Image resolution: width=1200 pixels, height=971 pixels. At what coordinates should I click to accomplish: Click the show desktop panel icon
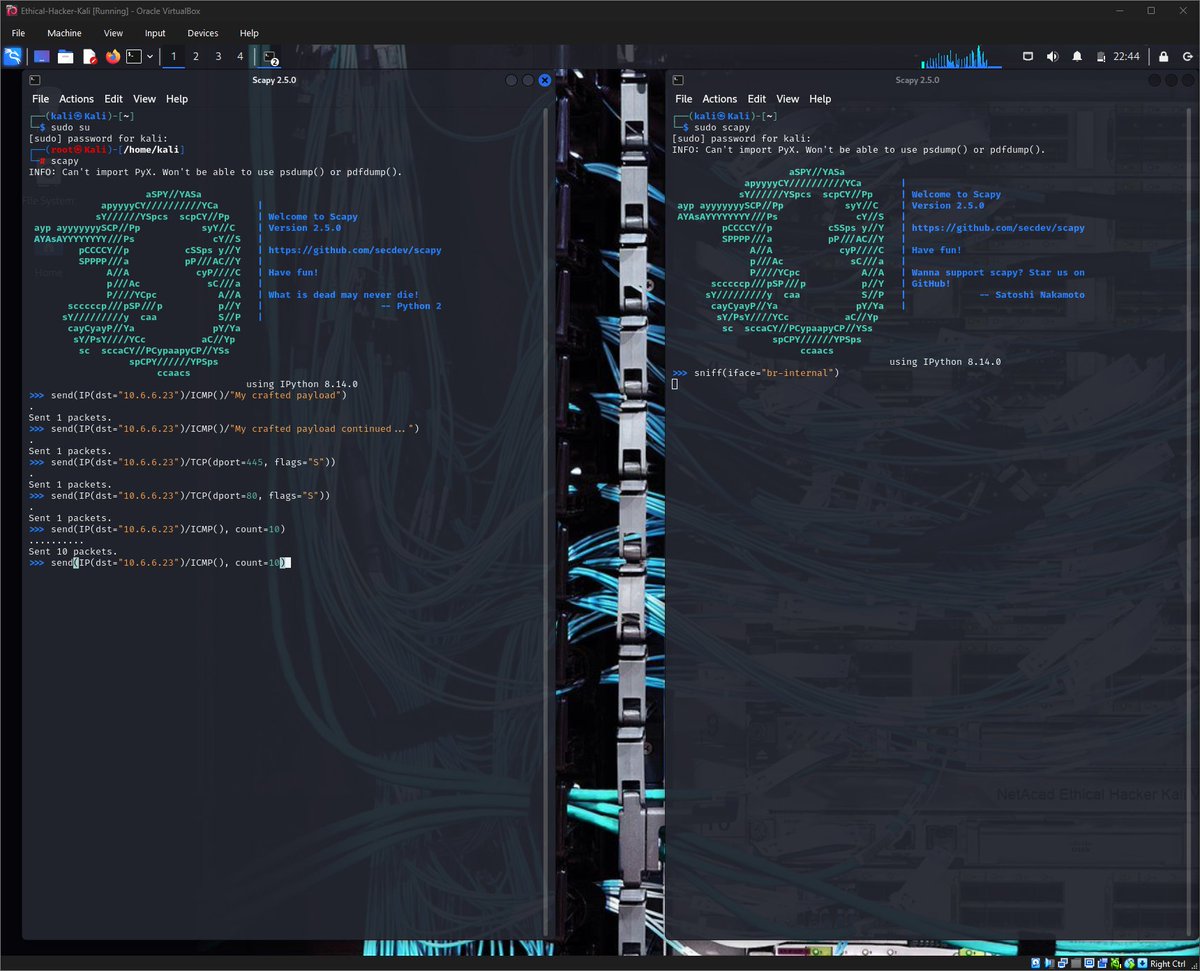[42, 57]
